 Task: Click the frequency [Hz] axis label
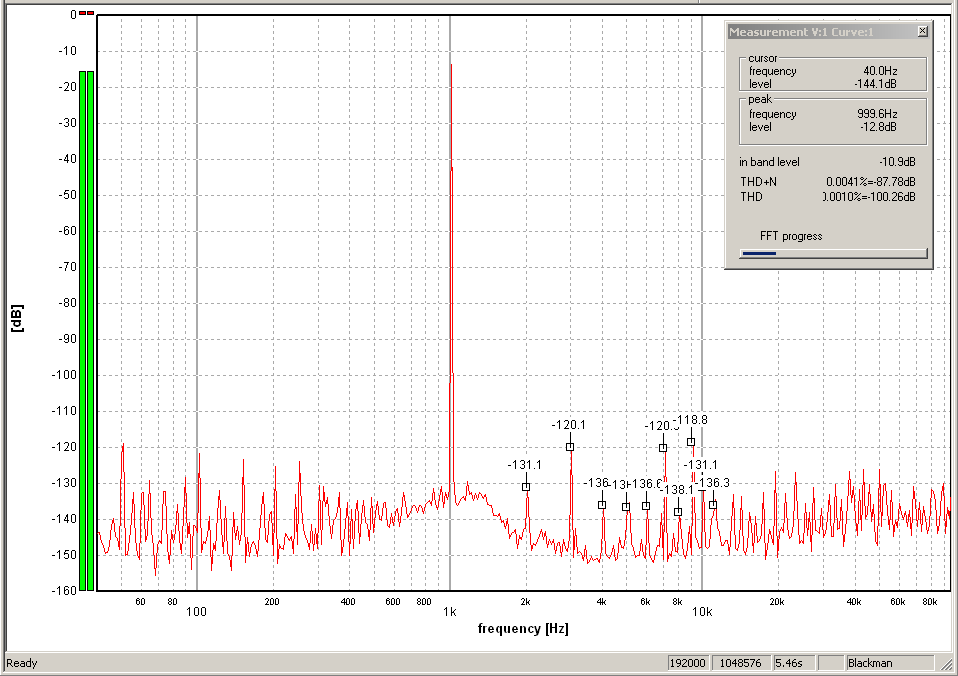[x=523, y=629]
